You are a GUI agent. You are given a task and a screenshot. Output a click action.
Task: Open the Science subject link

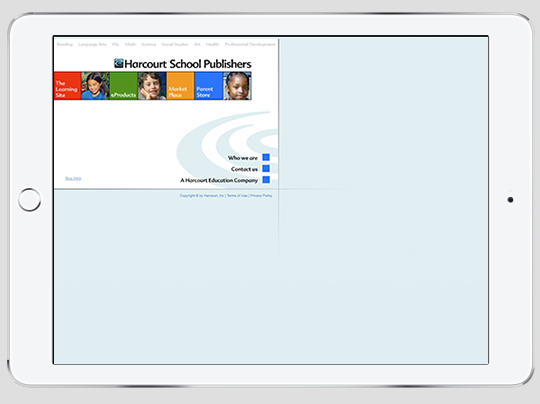[x=149, y=44]
